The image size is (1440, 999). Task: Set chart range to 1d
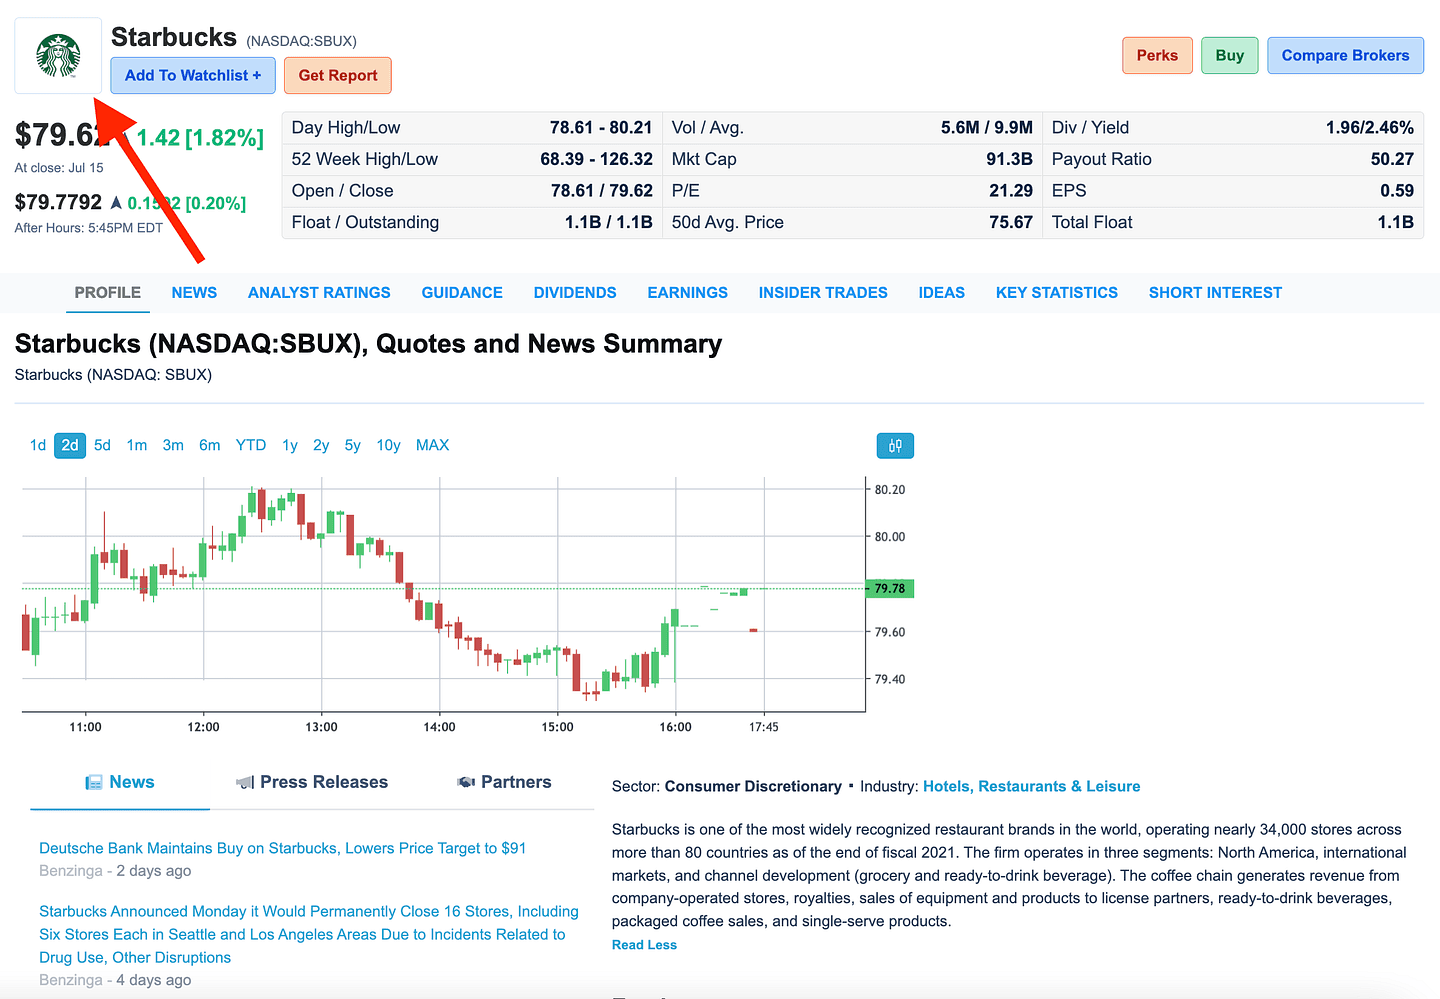(38, 445)
